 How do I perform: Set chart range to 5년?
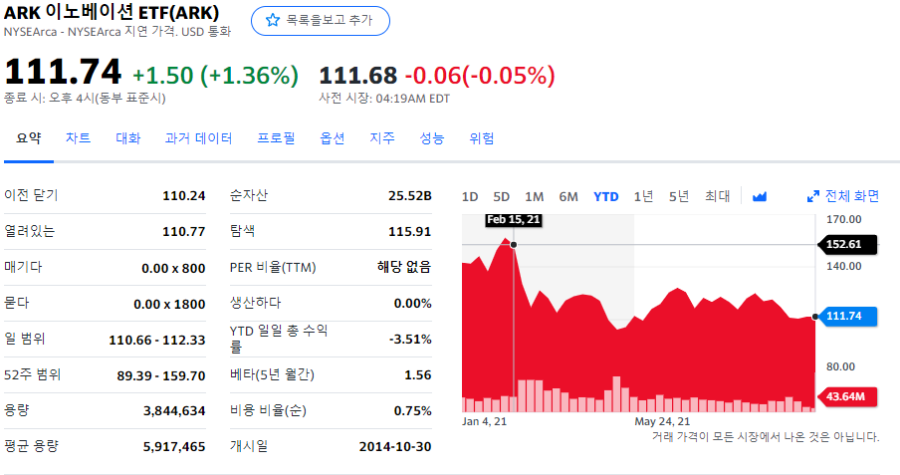679,197
